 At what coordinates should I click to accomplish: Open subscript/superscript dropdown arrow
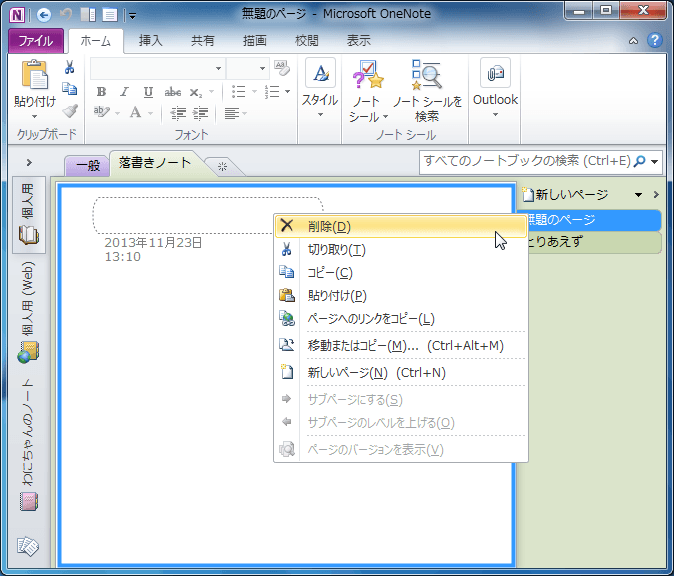point(211,92)
